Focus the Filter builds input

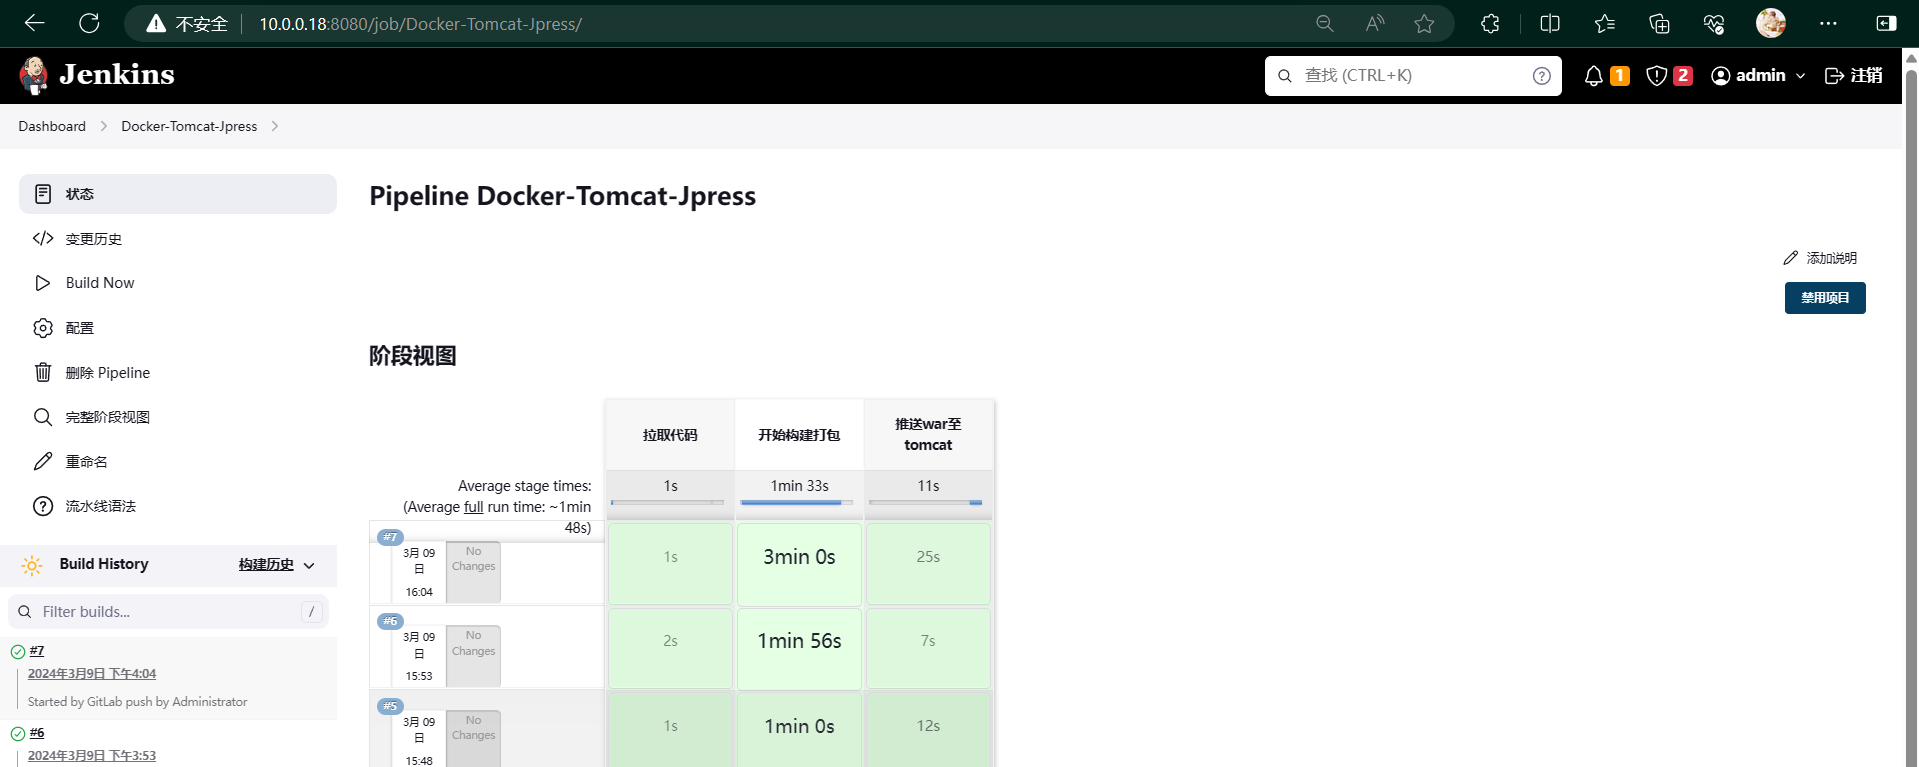(x=168, y=612)
